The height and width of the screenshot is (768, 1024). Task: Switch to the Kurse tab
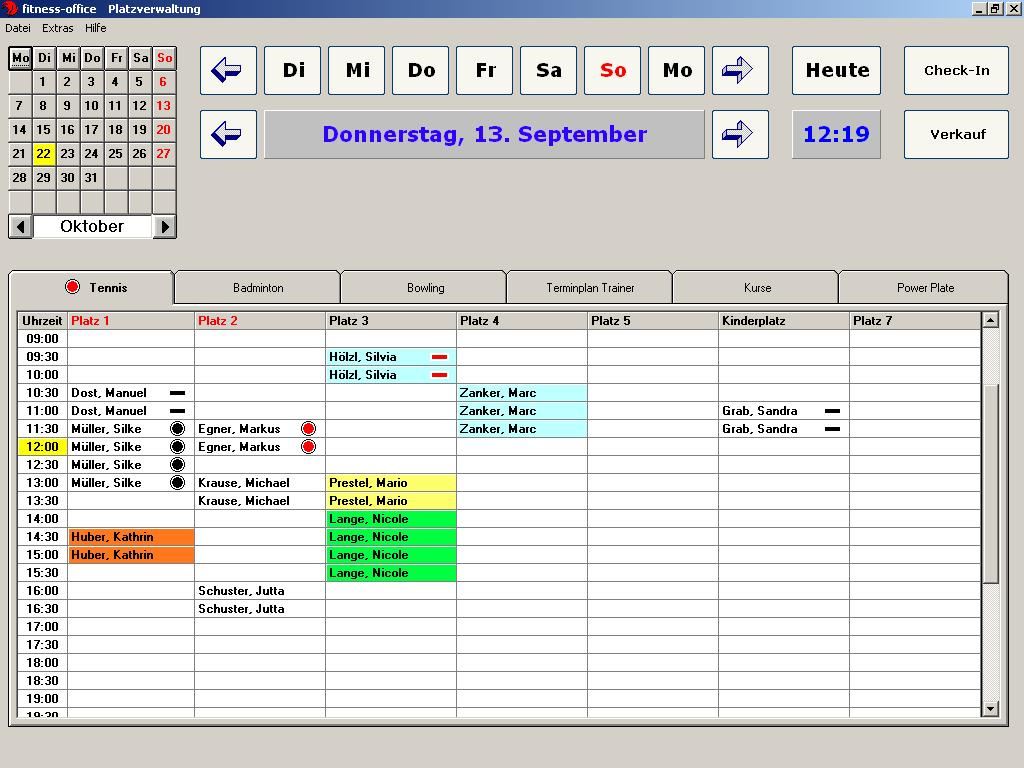[756, 288]
